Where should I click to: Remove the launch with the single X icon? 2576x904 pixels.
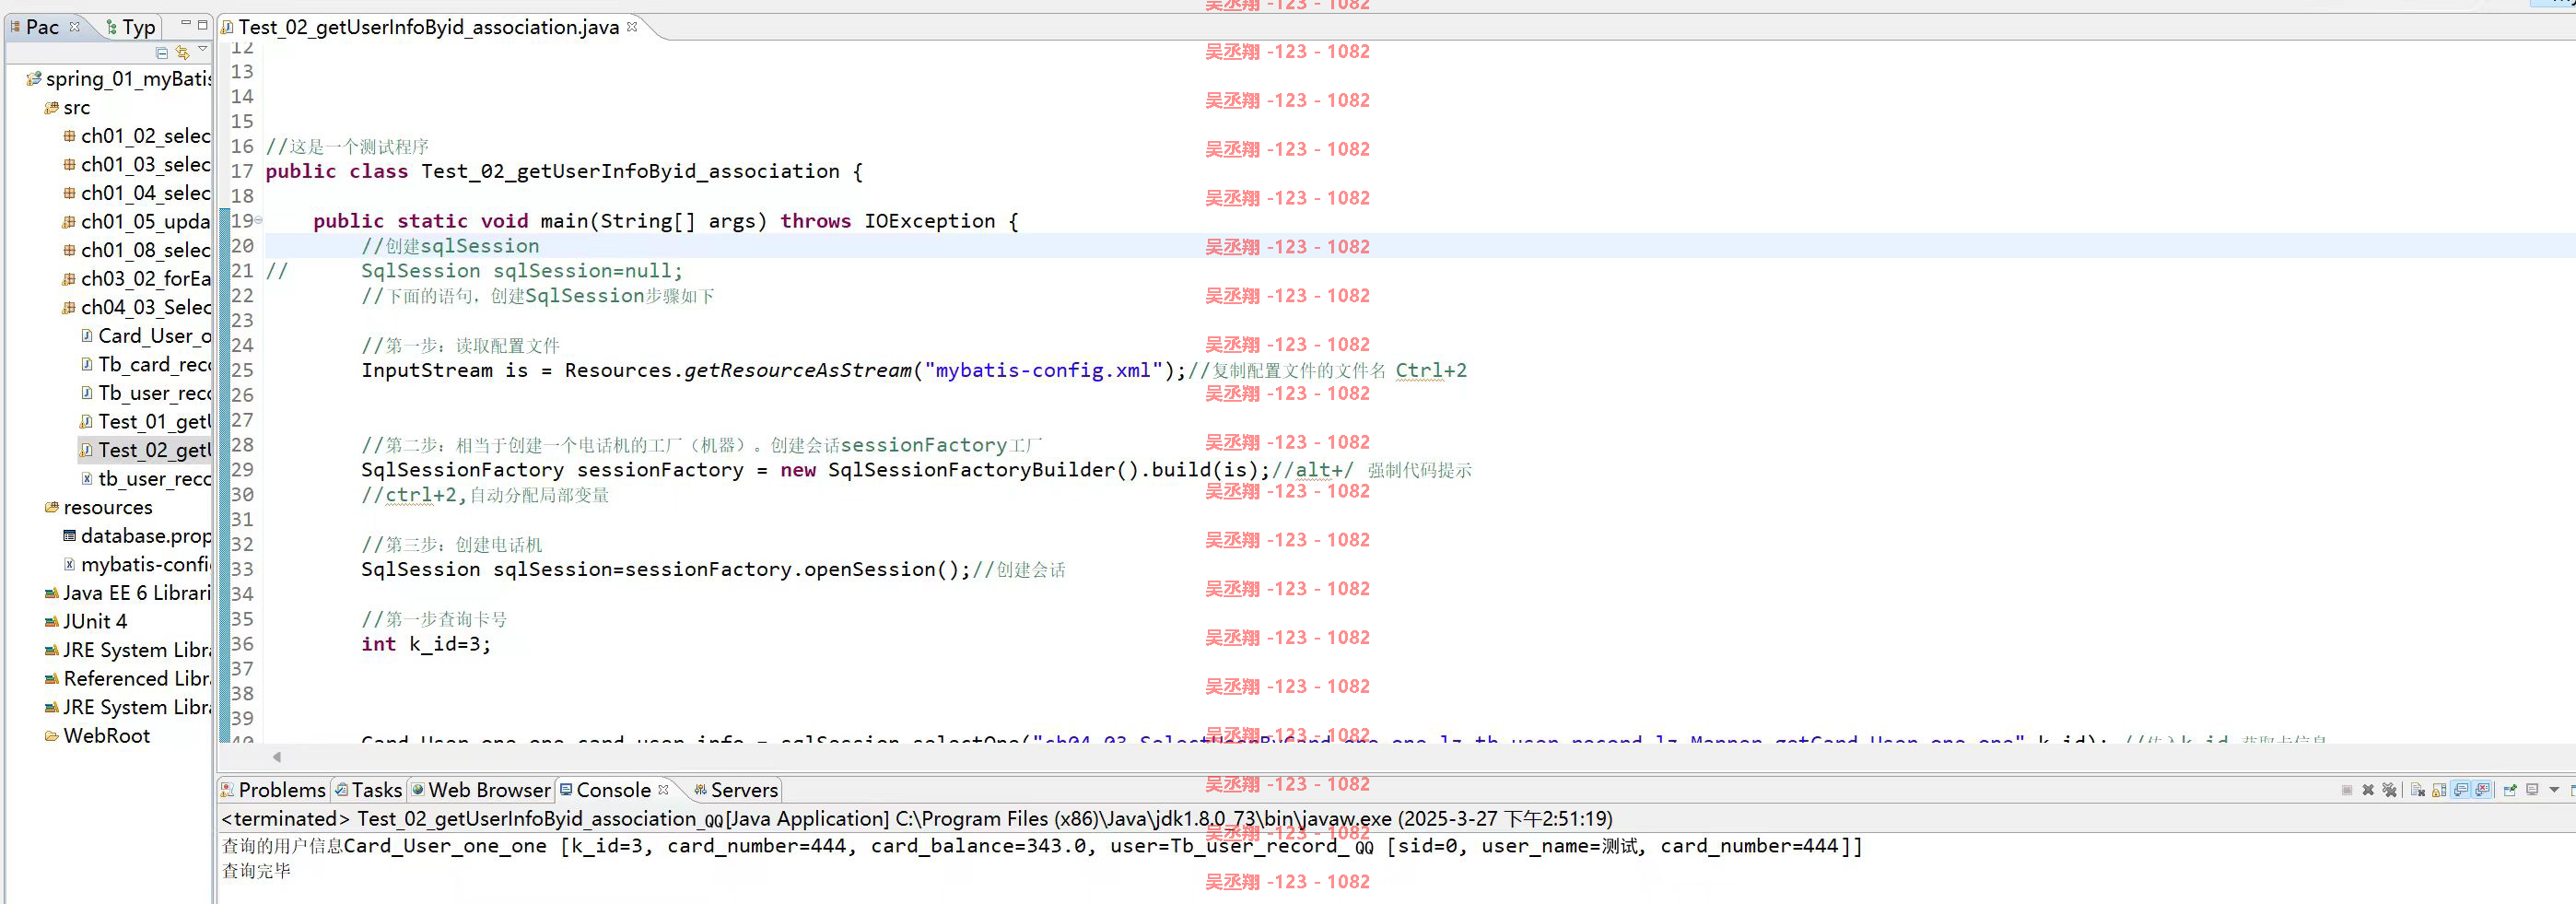click(2368, 790)
